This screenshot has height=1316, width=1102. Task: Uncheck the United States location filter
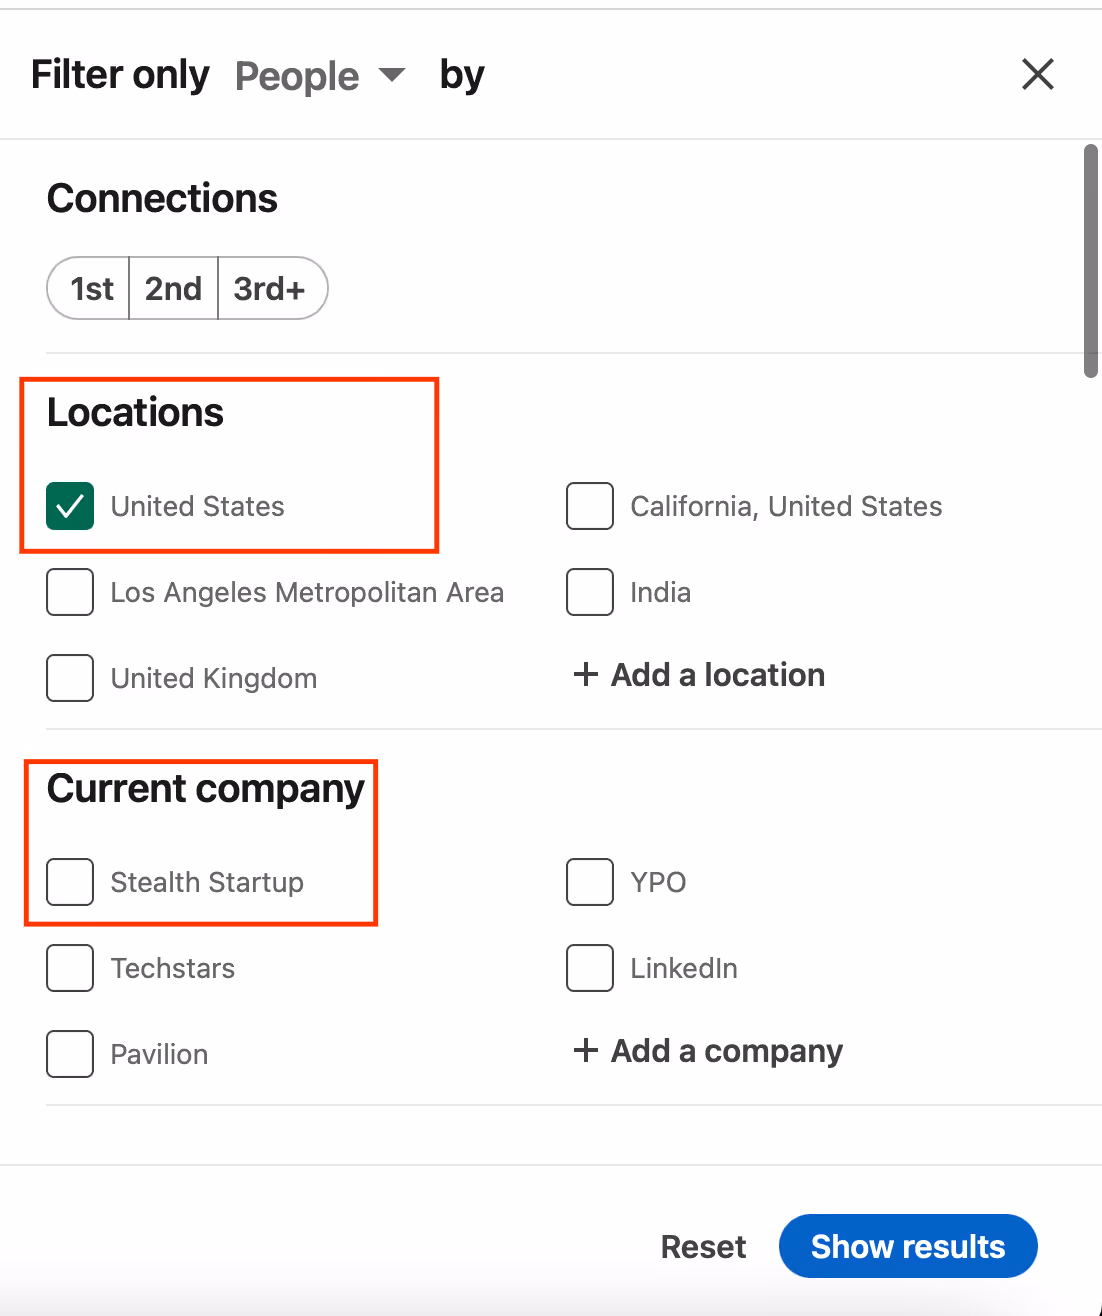[69, 506]
